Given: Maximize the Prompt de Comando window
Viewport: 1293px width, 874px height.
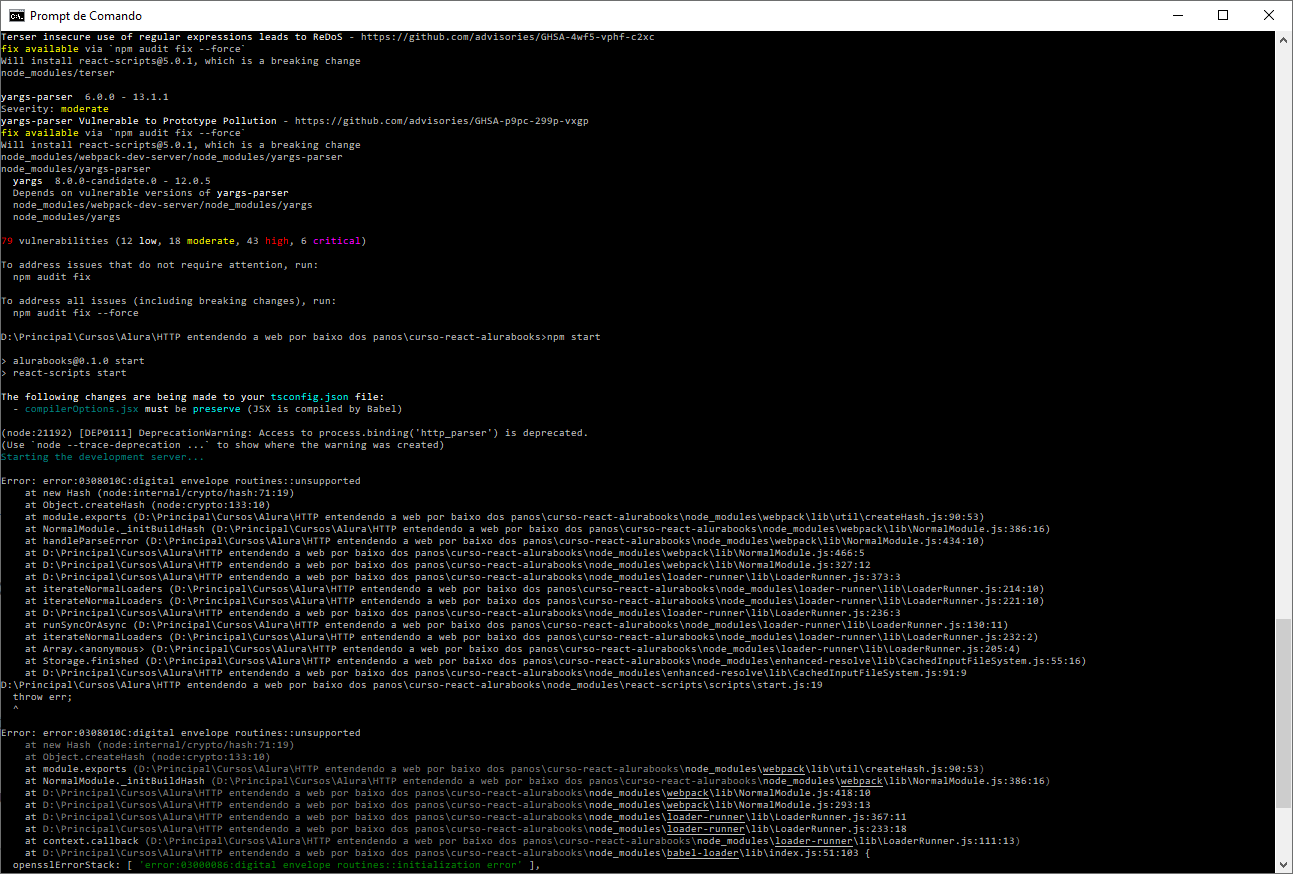Looking at the screenshot, I should [1223, 15].
